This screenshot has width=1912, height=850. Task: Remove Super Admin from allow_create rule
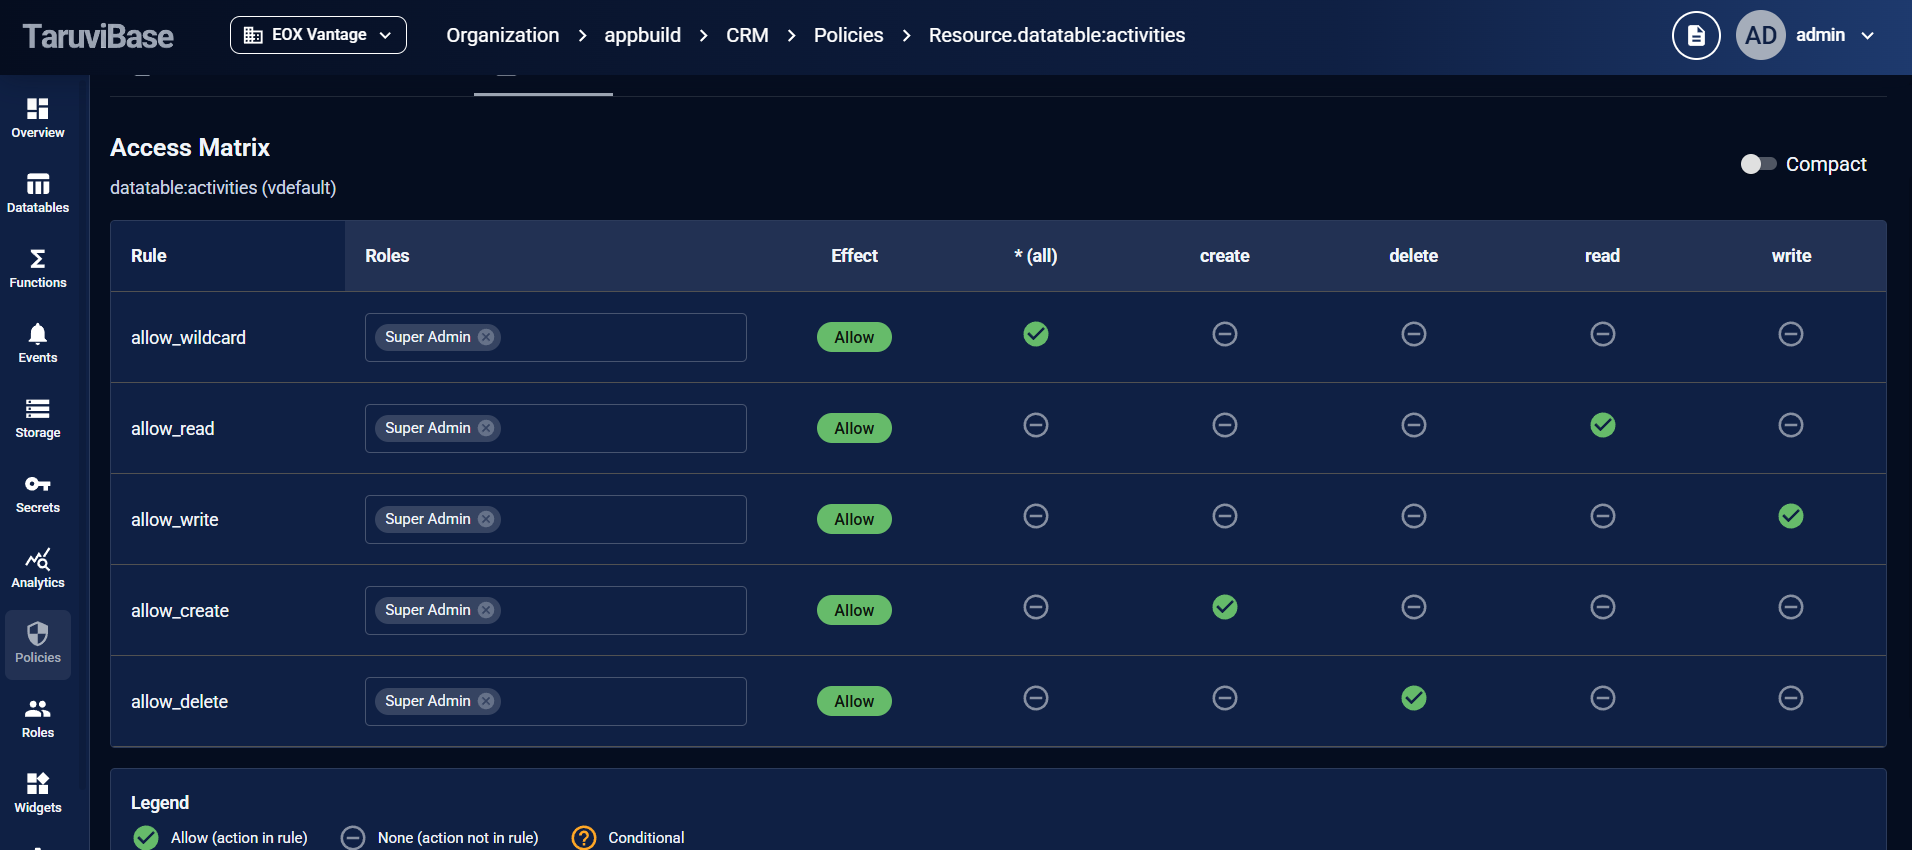pos(486,610)
